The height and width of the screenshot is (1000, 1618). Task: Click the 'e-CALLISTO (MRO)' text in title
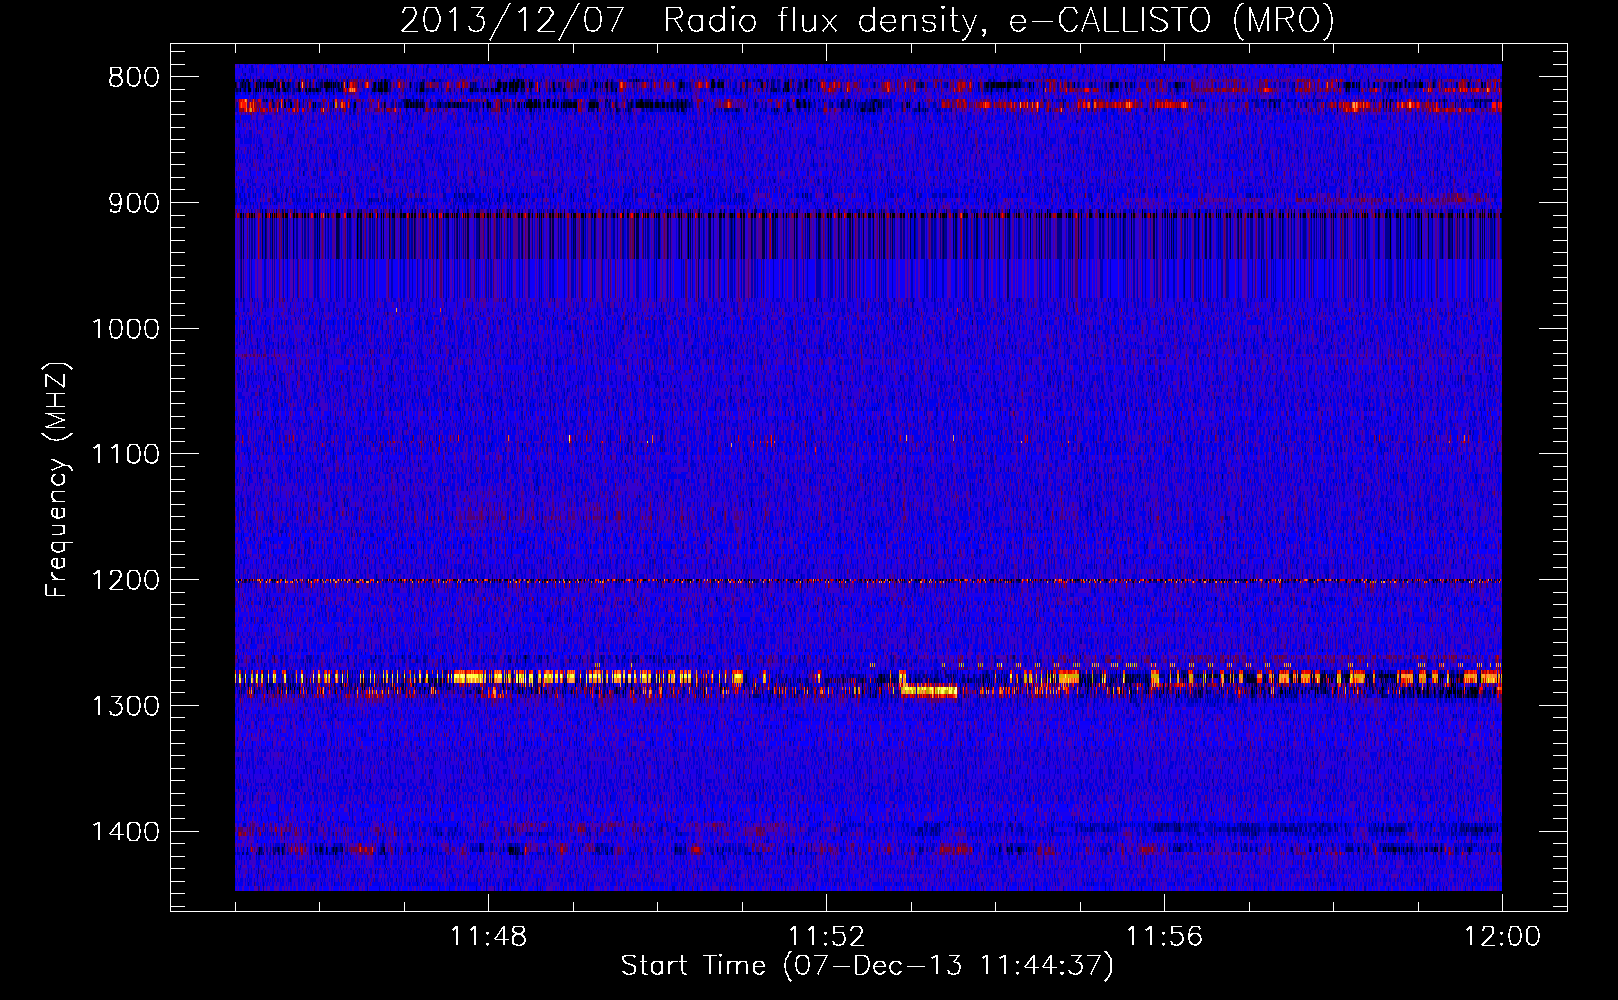[x=1171, y=20]
